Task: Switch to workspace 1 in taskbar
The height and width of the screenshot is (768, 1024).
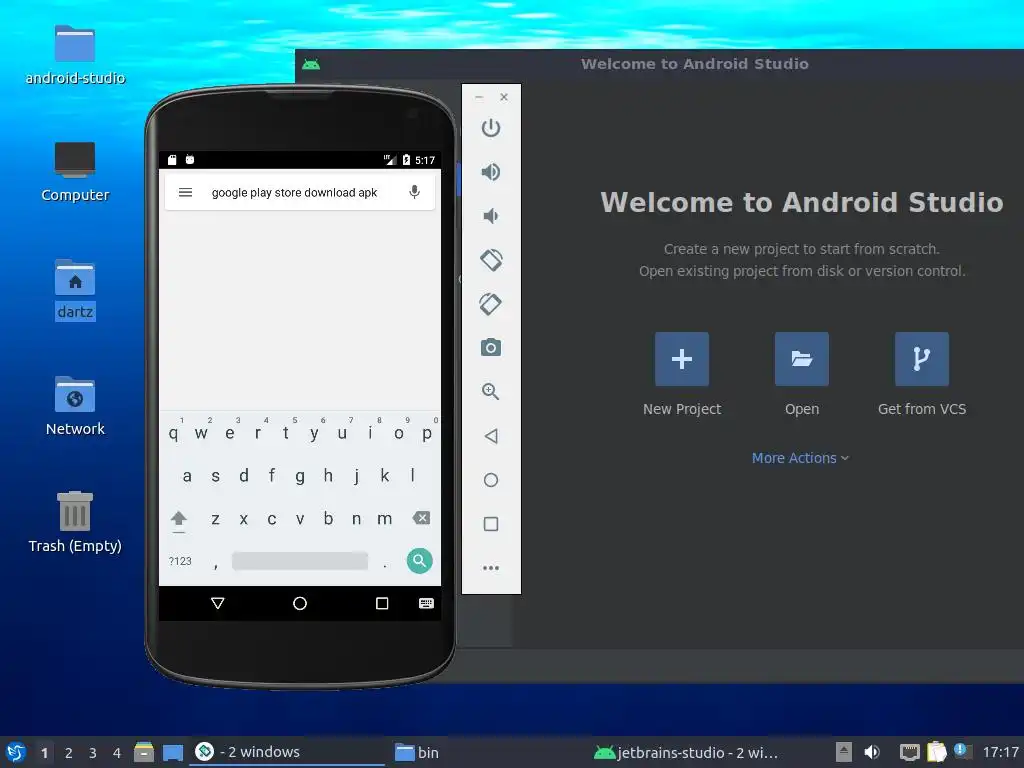Action: (44, 753)
